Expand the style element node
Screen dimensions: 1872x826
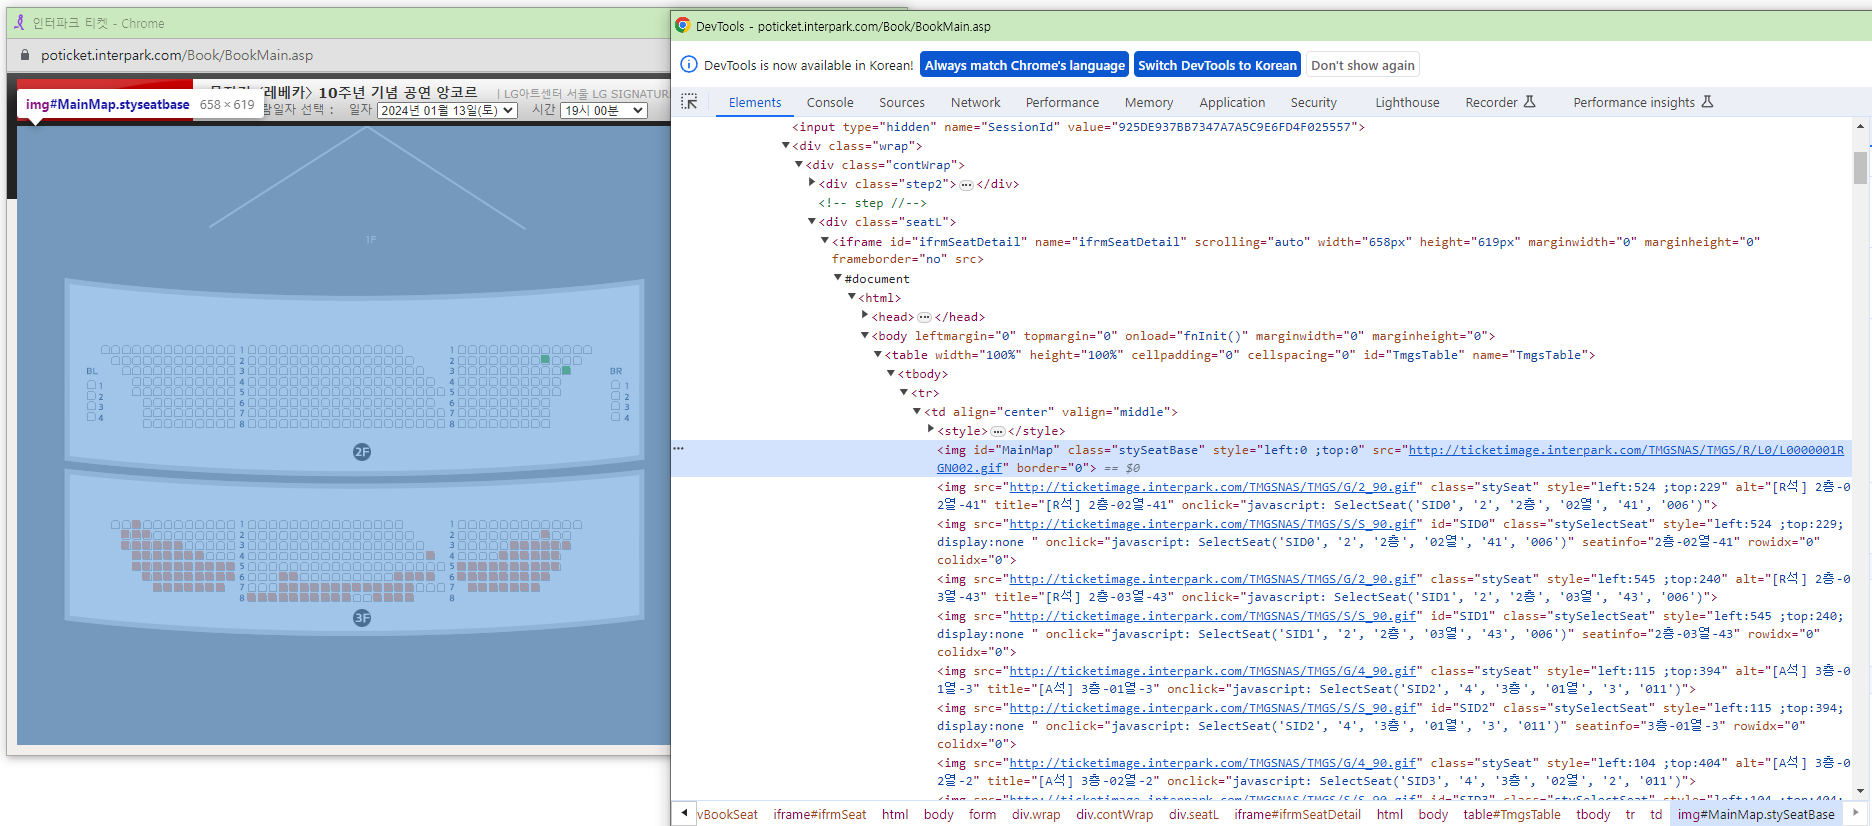pyautogui.click(x=931, y=430)
